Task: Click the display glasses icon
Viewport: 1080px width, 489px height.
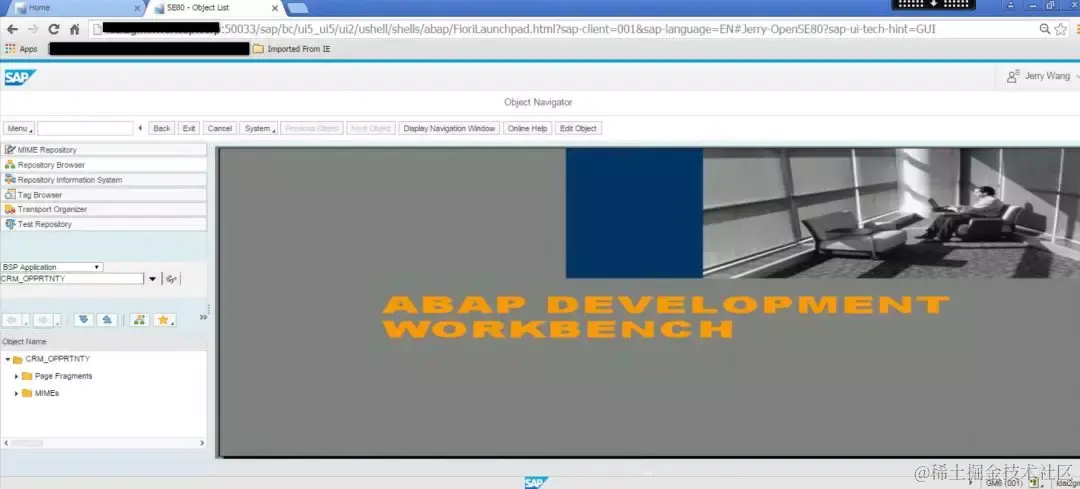Action: [x=172, y=279]
